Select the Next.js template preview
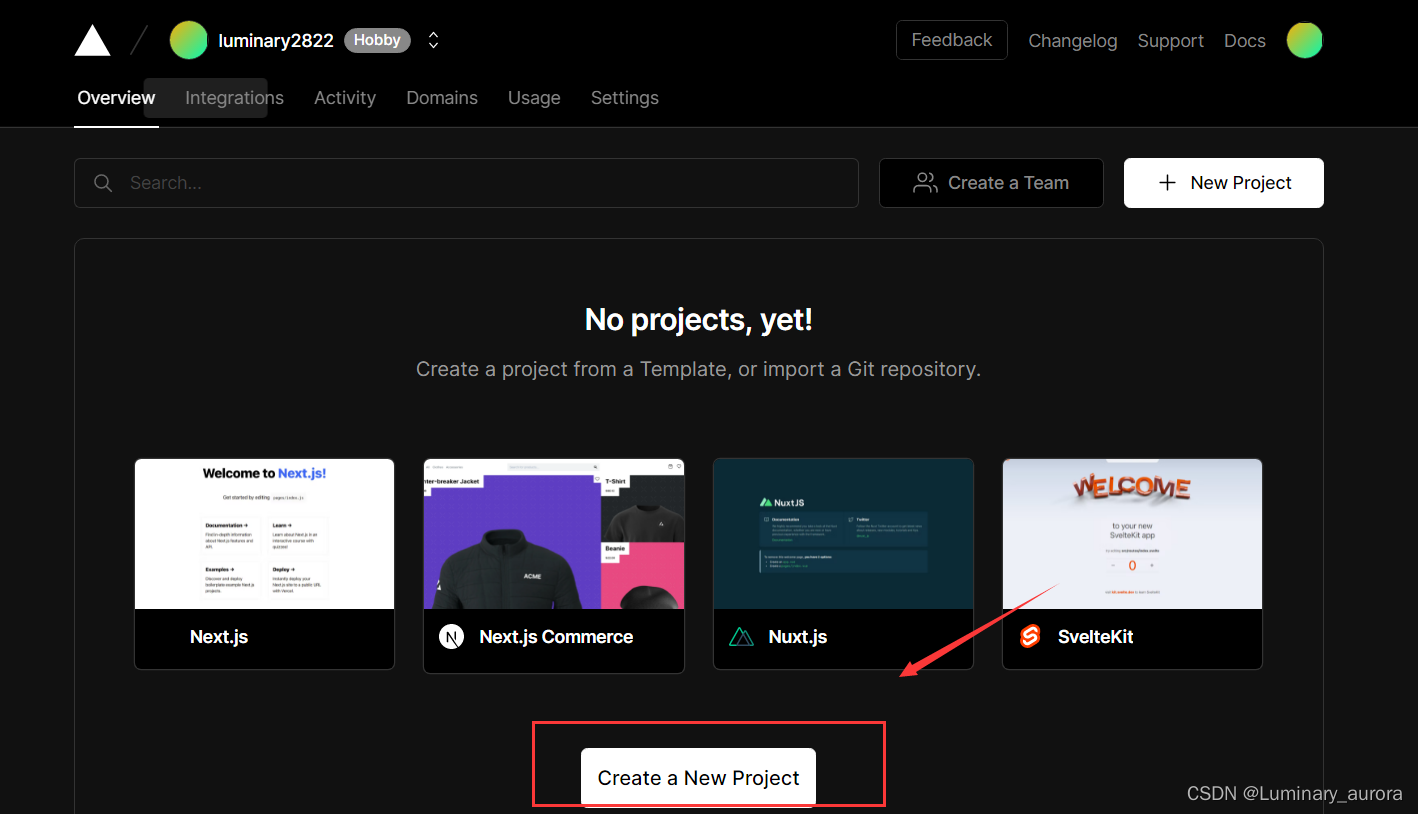The width and height of the screenshot is (1418, 814). 264,534
